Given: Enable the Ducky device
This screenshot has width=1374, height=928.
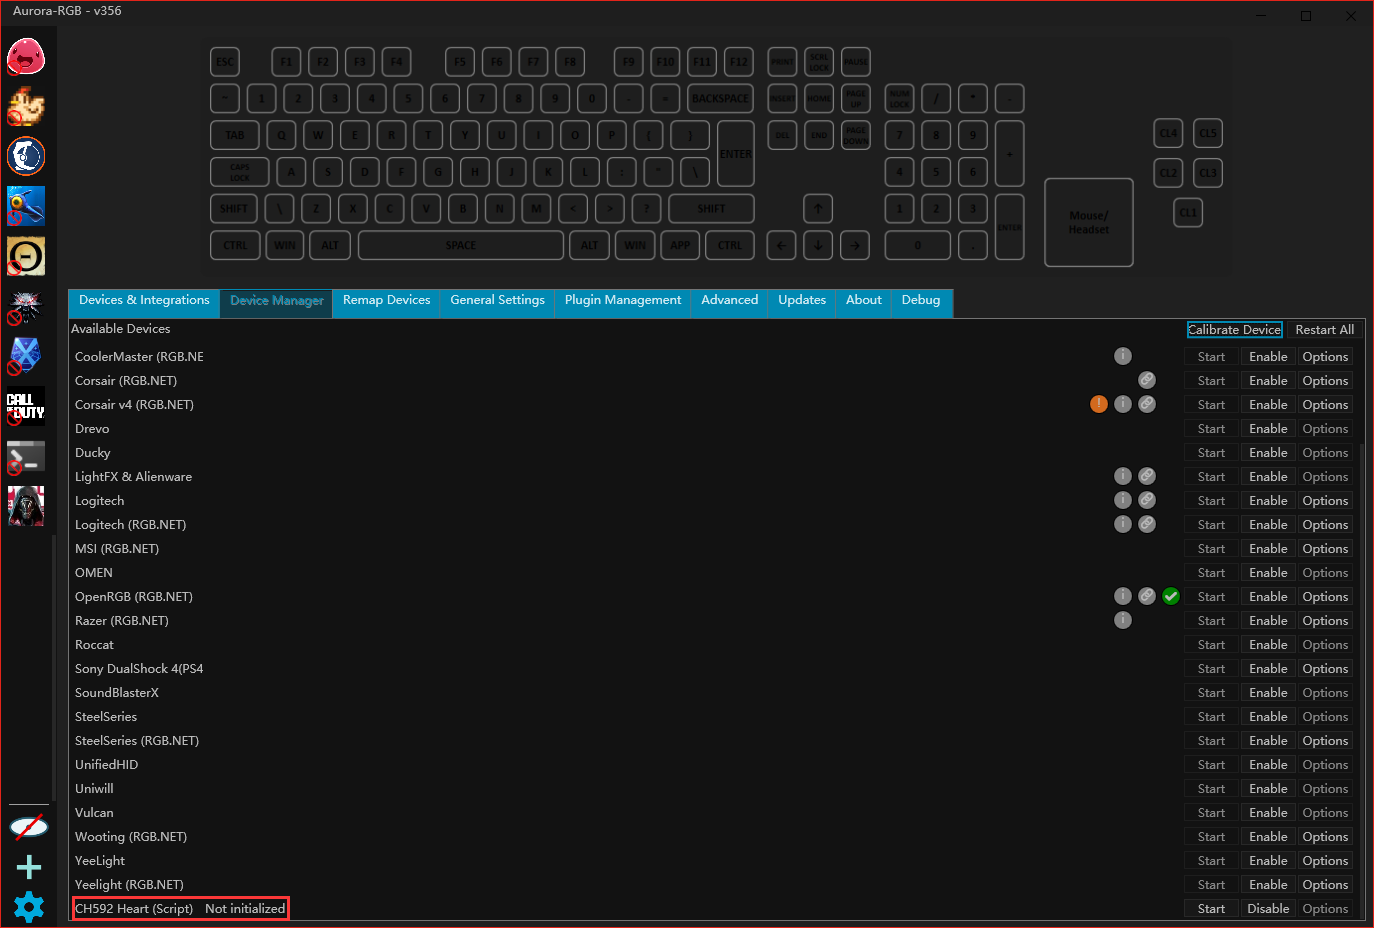Looking at the screenshot, I should click(x=1268, y=452).
